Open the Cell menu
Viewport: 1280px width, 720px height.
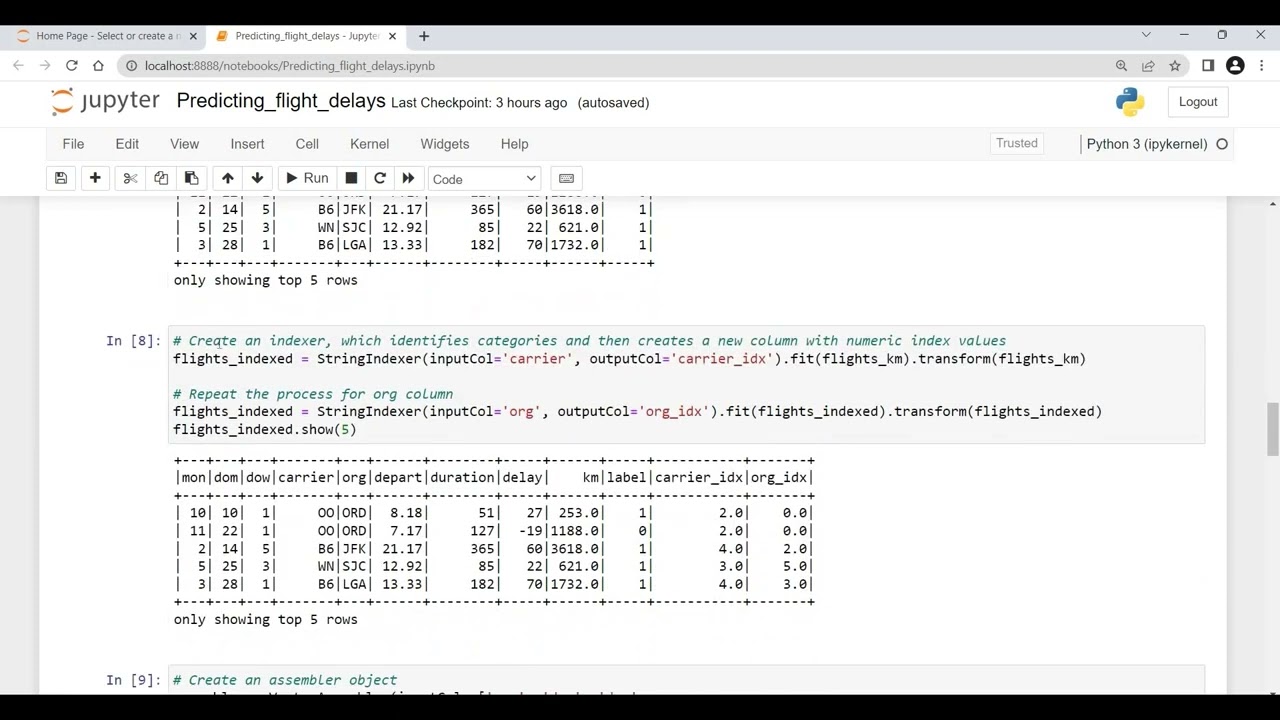click(x=307, y=144)
